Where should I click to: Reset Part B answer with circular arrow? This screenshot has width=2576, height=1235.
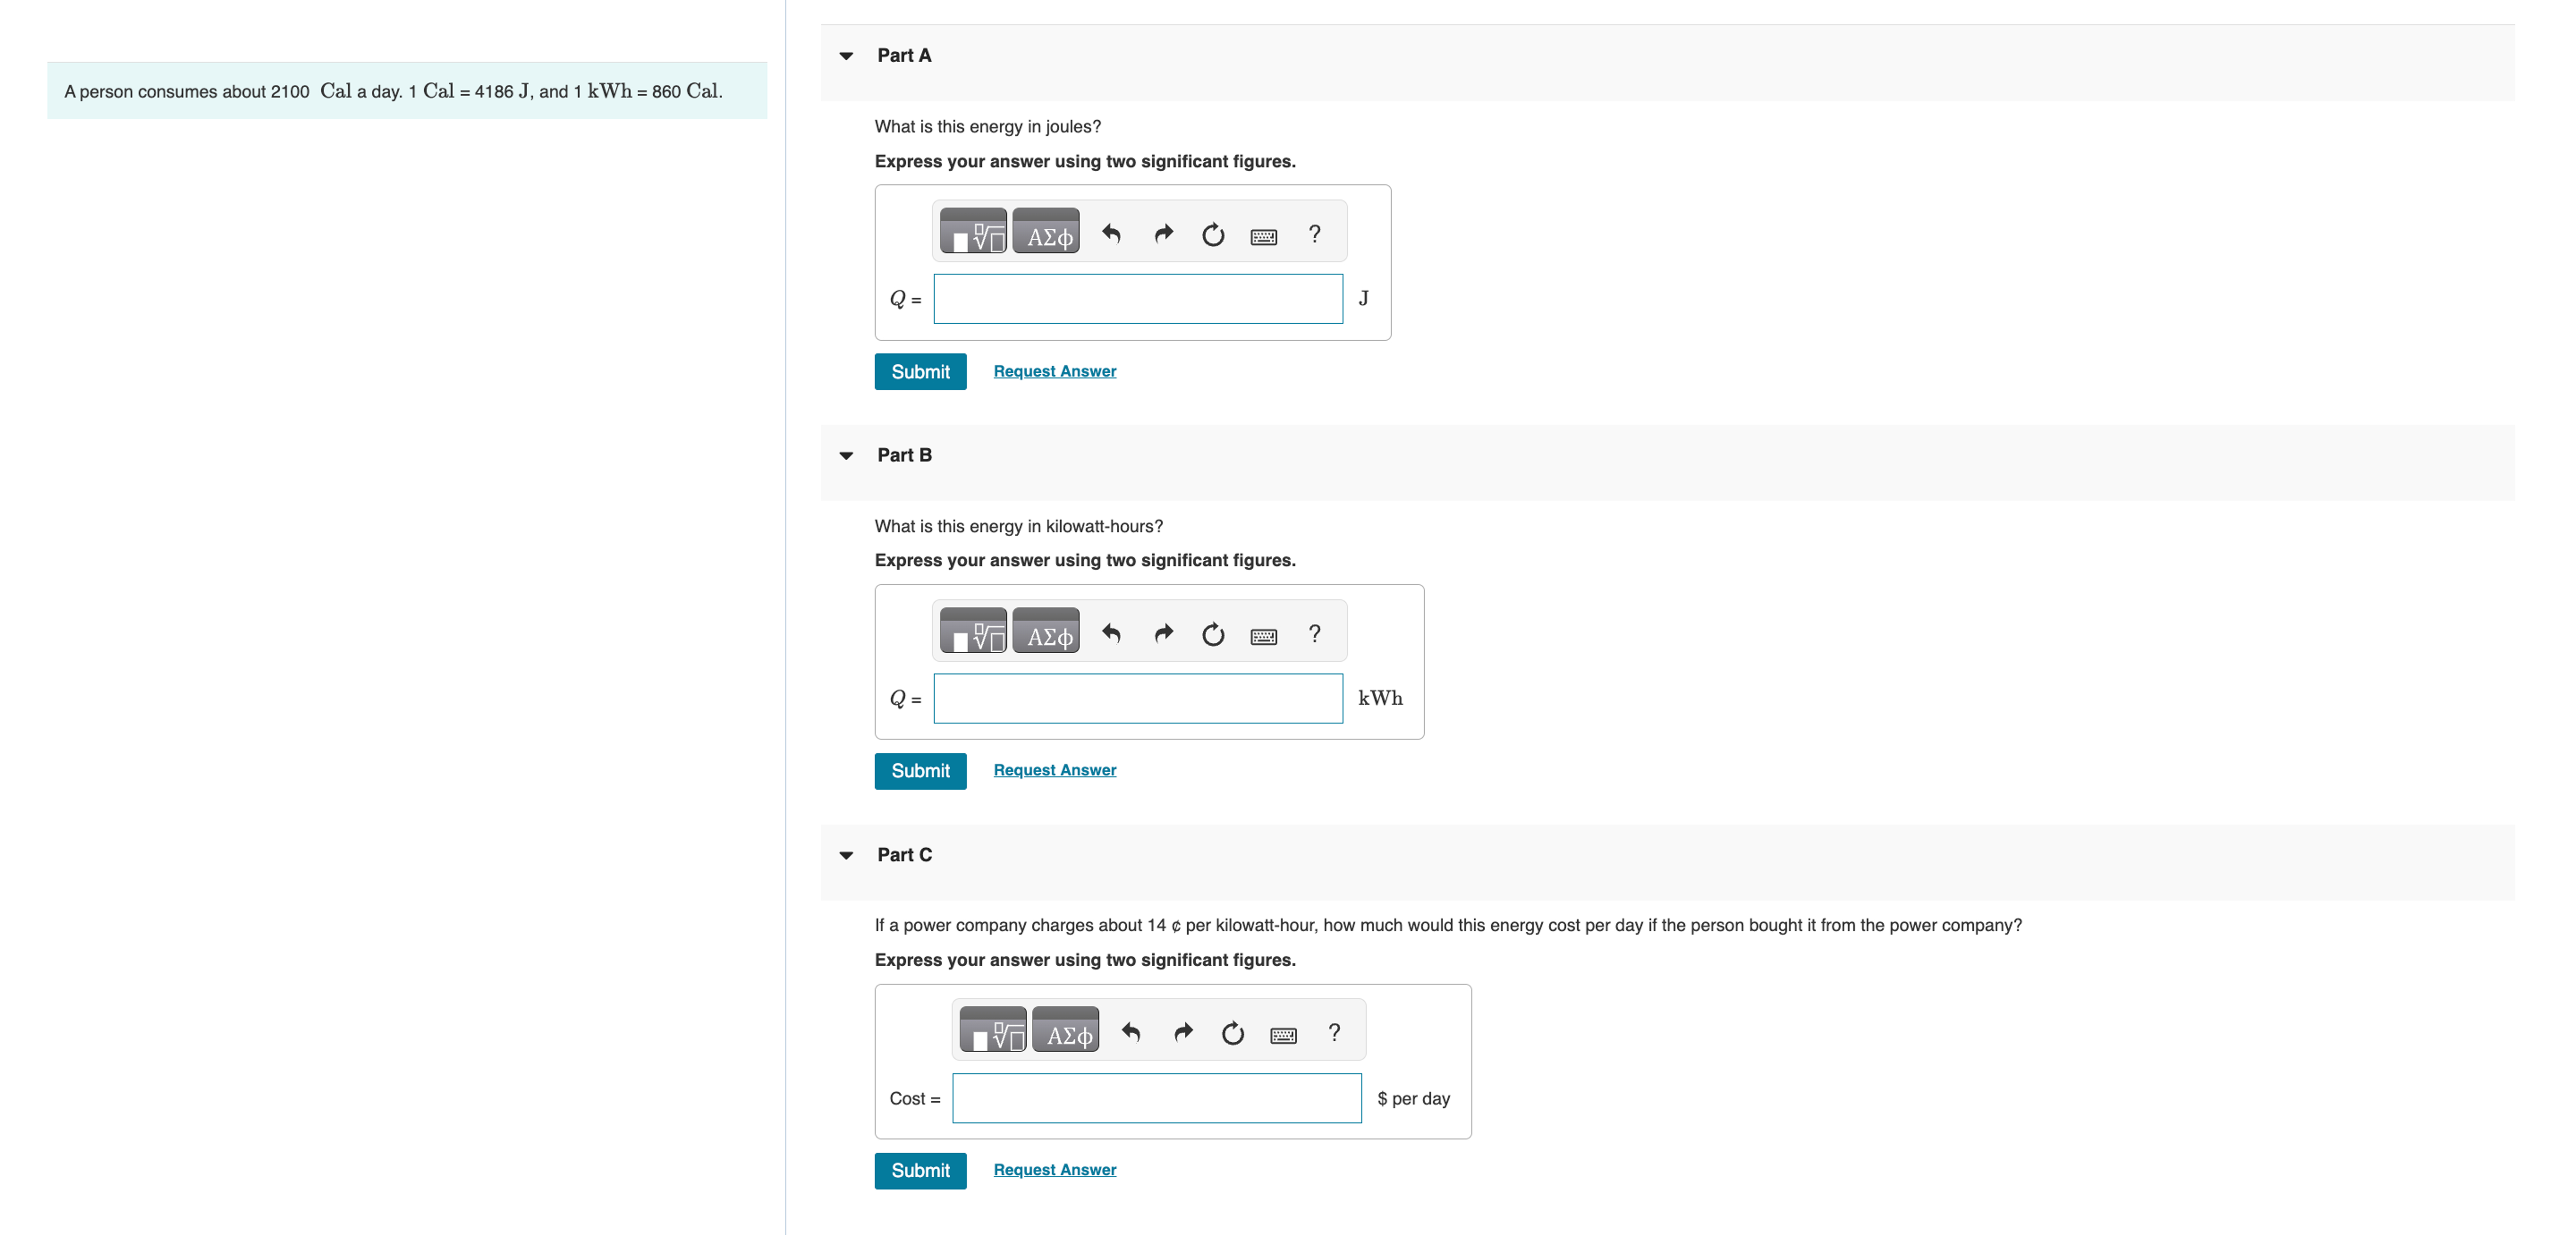tap(1213, 634)
